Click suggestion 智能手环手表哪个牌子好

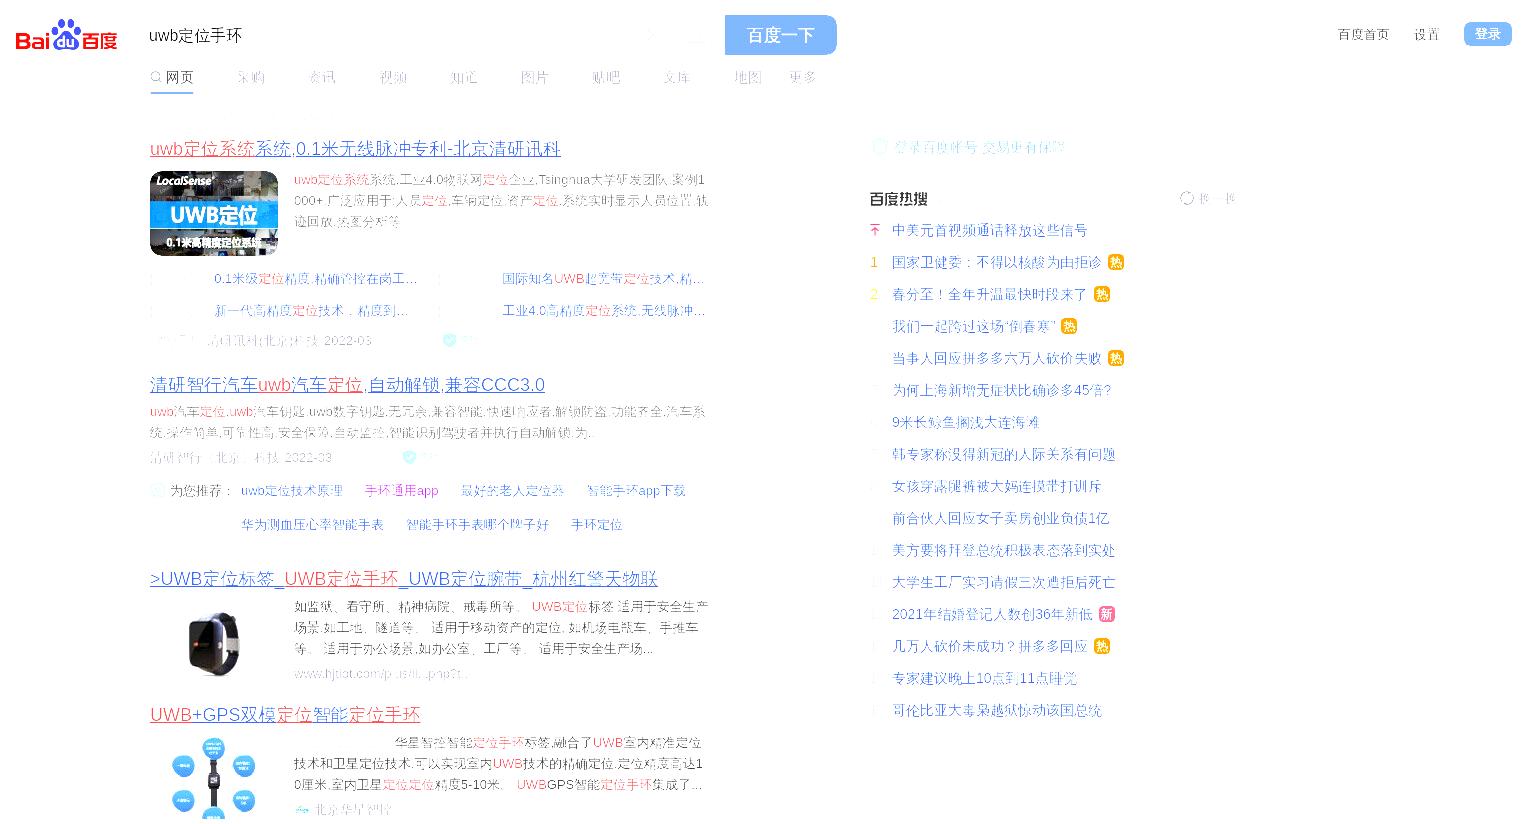pos(477,524)
